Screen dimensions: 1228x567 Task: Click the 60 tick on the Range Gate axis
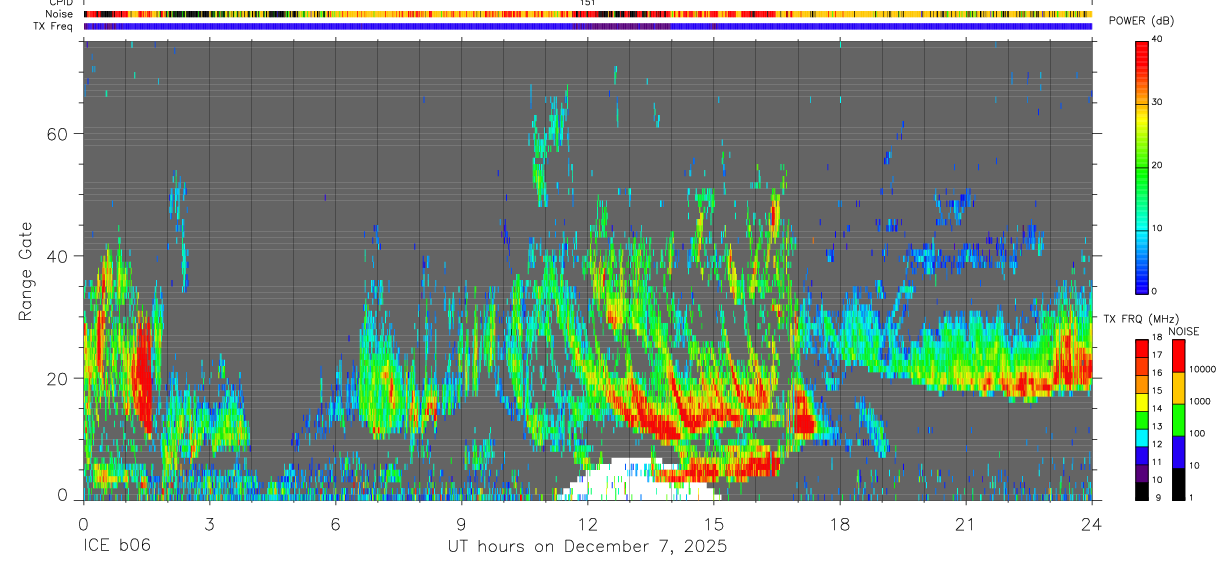[57, 134]
